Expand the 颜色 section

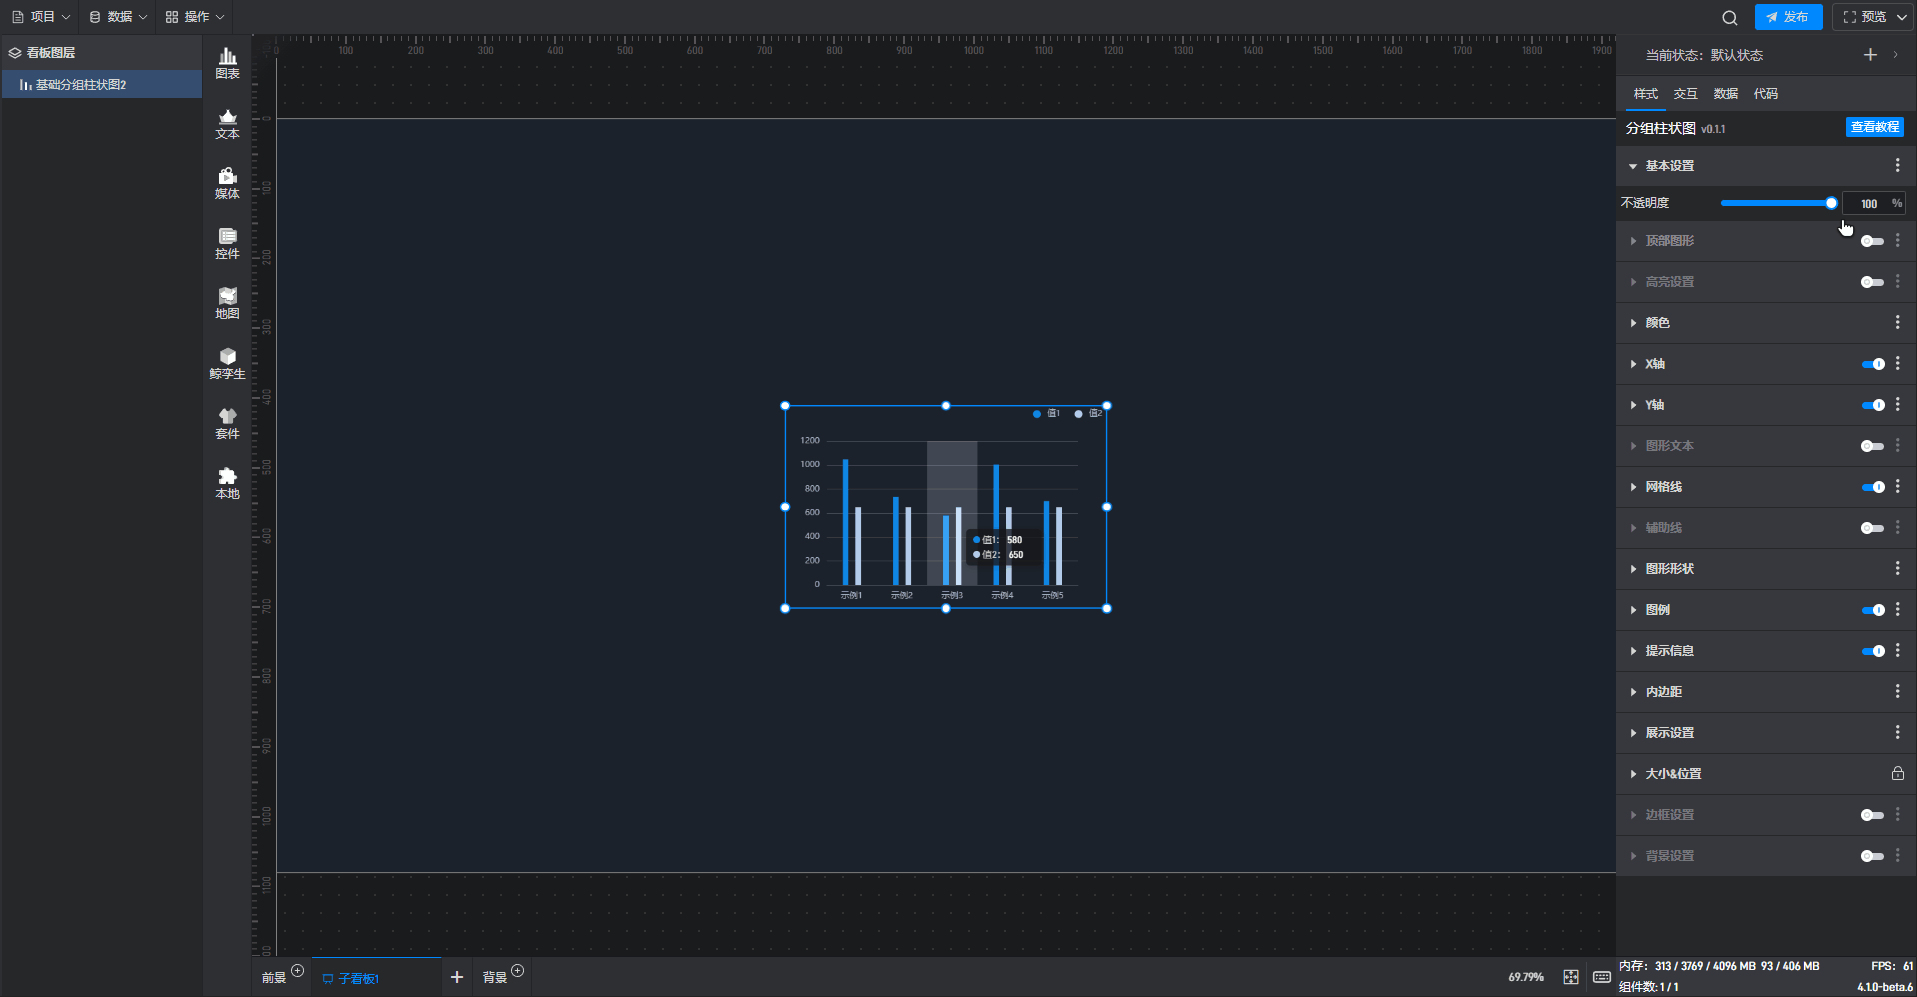pyautogui.click(x=1633, y=323)
